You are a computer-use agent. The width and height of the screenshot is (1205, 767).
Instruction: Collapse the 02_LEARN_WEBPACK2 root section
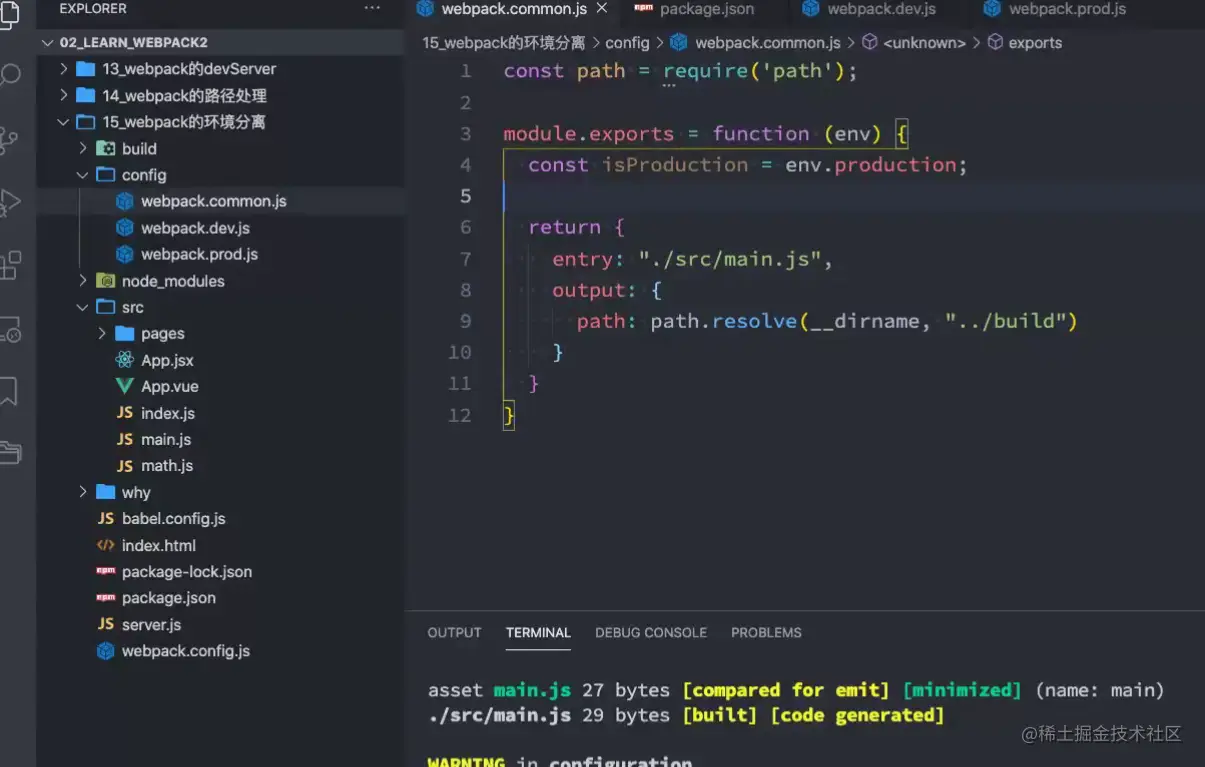[48, 43]
